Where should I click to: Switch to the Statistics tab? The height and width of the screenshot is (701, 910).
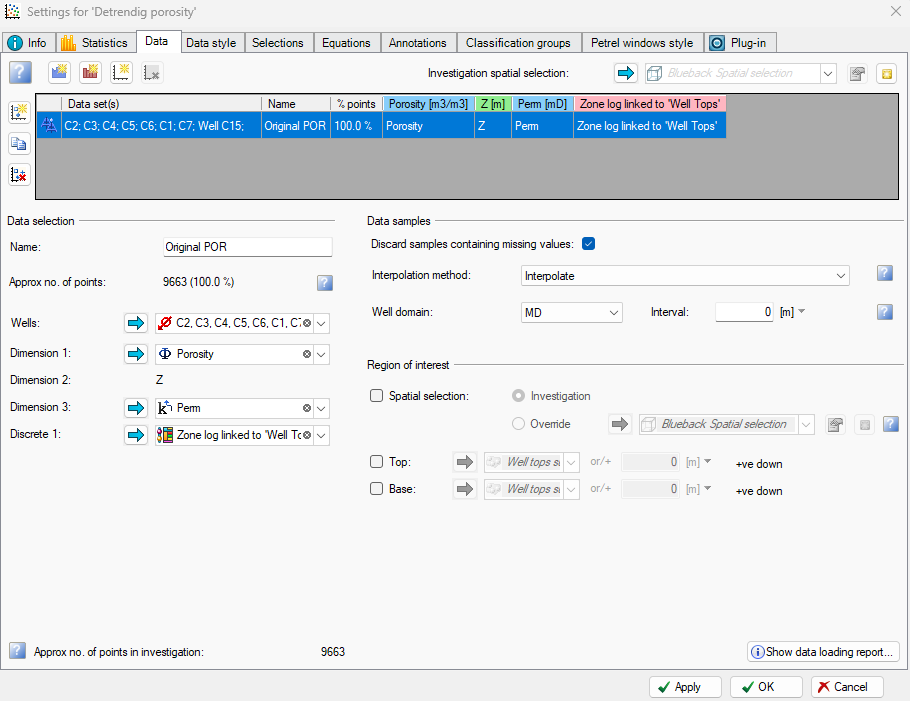[x=94, y=43]
